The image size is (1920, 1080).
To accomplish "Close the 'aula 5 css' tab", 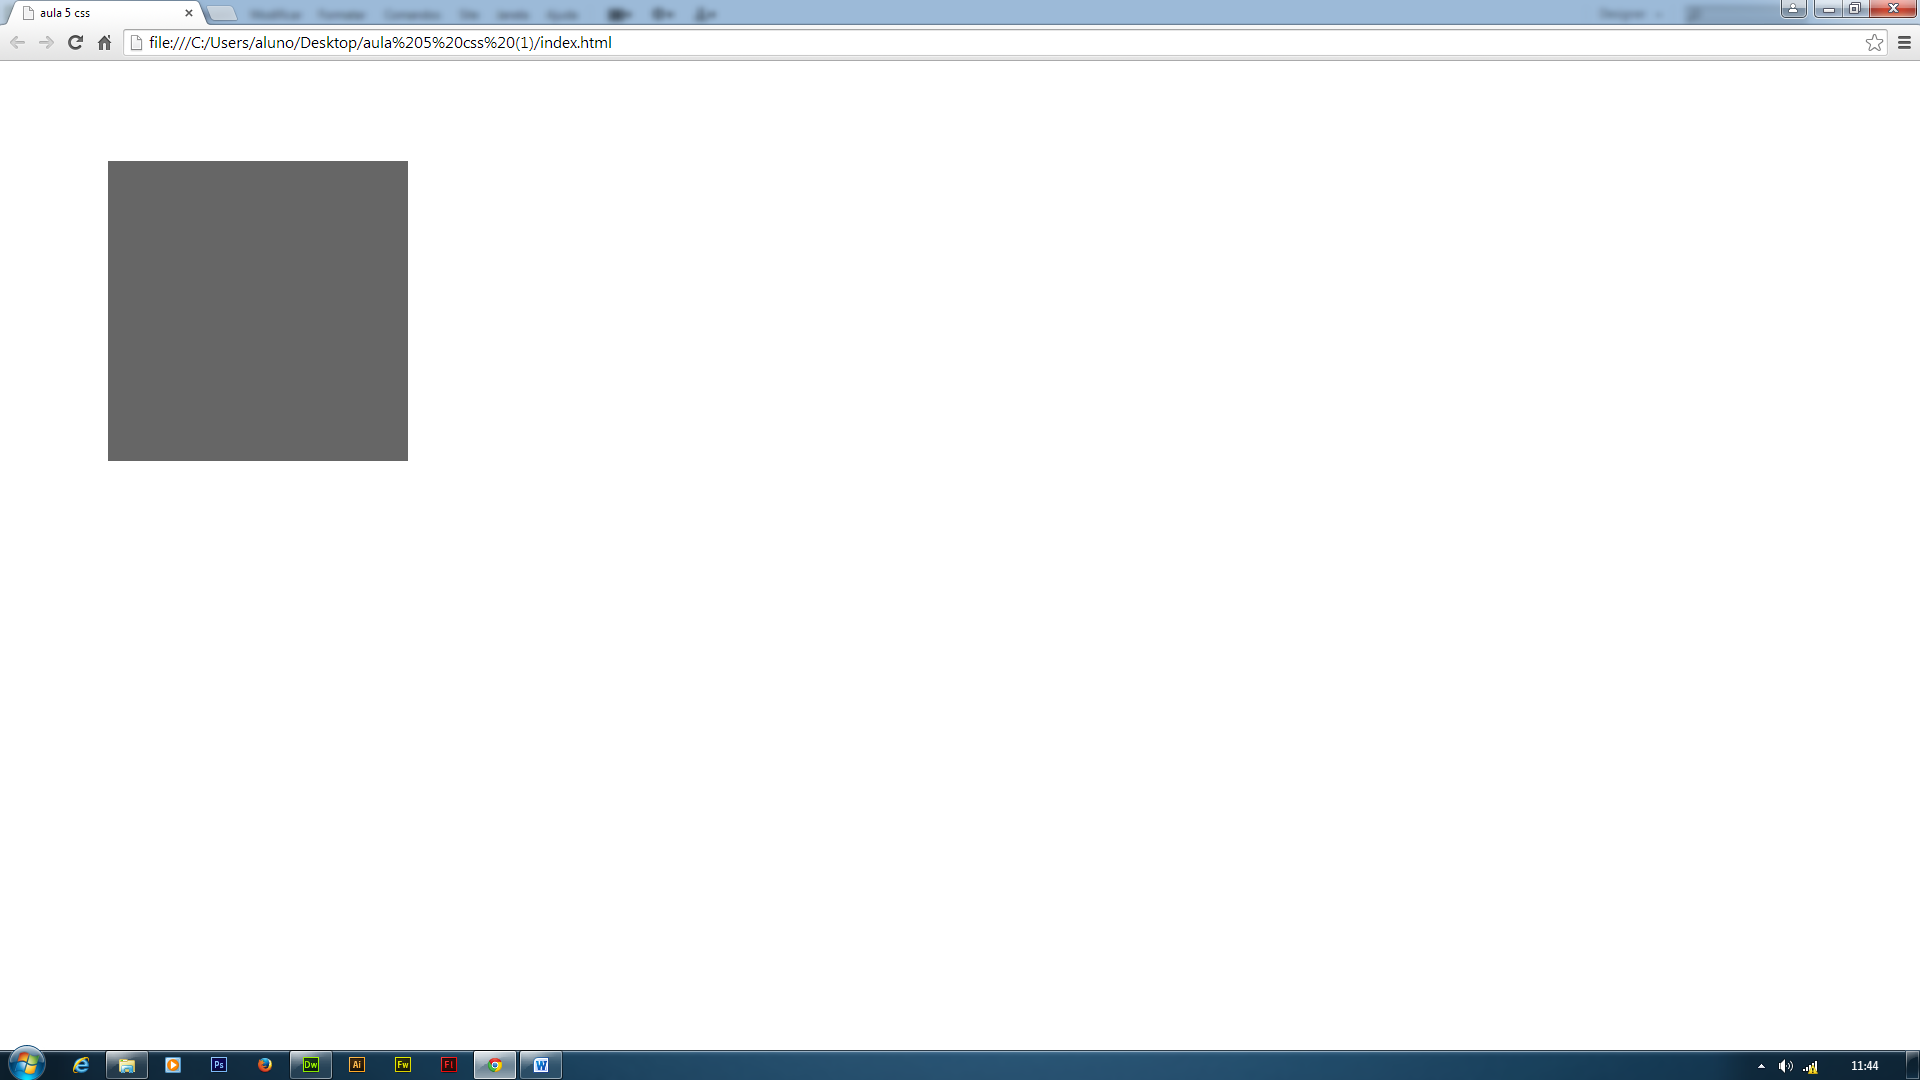I will point(189,13).
